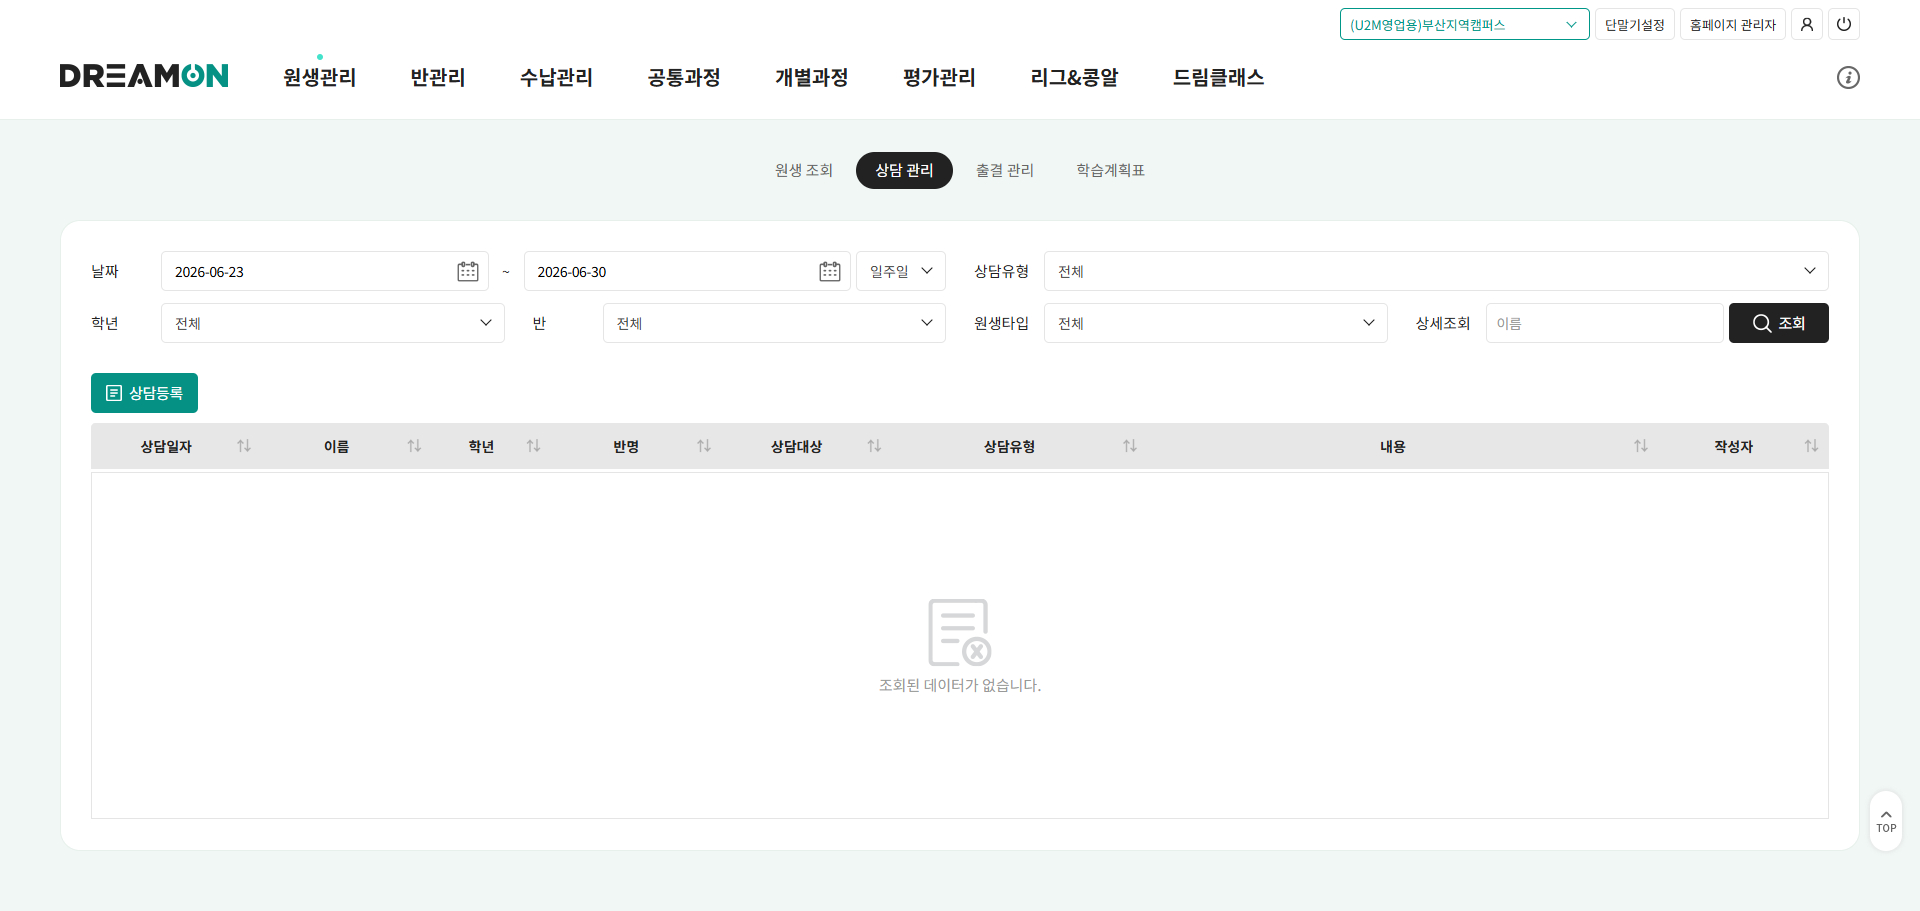1920x911 pixels.
Task: Click the 작성자 column header
Action: (1733, 446)
